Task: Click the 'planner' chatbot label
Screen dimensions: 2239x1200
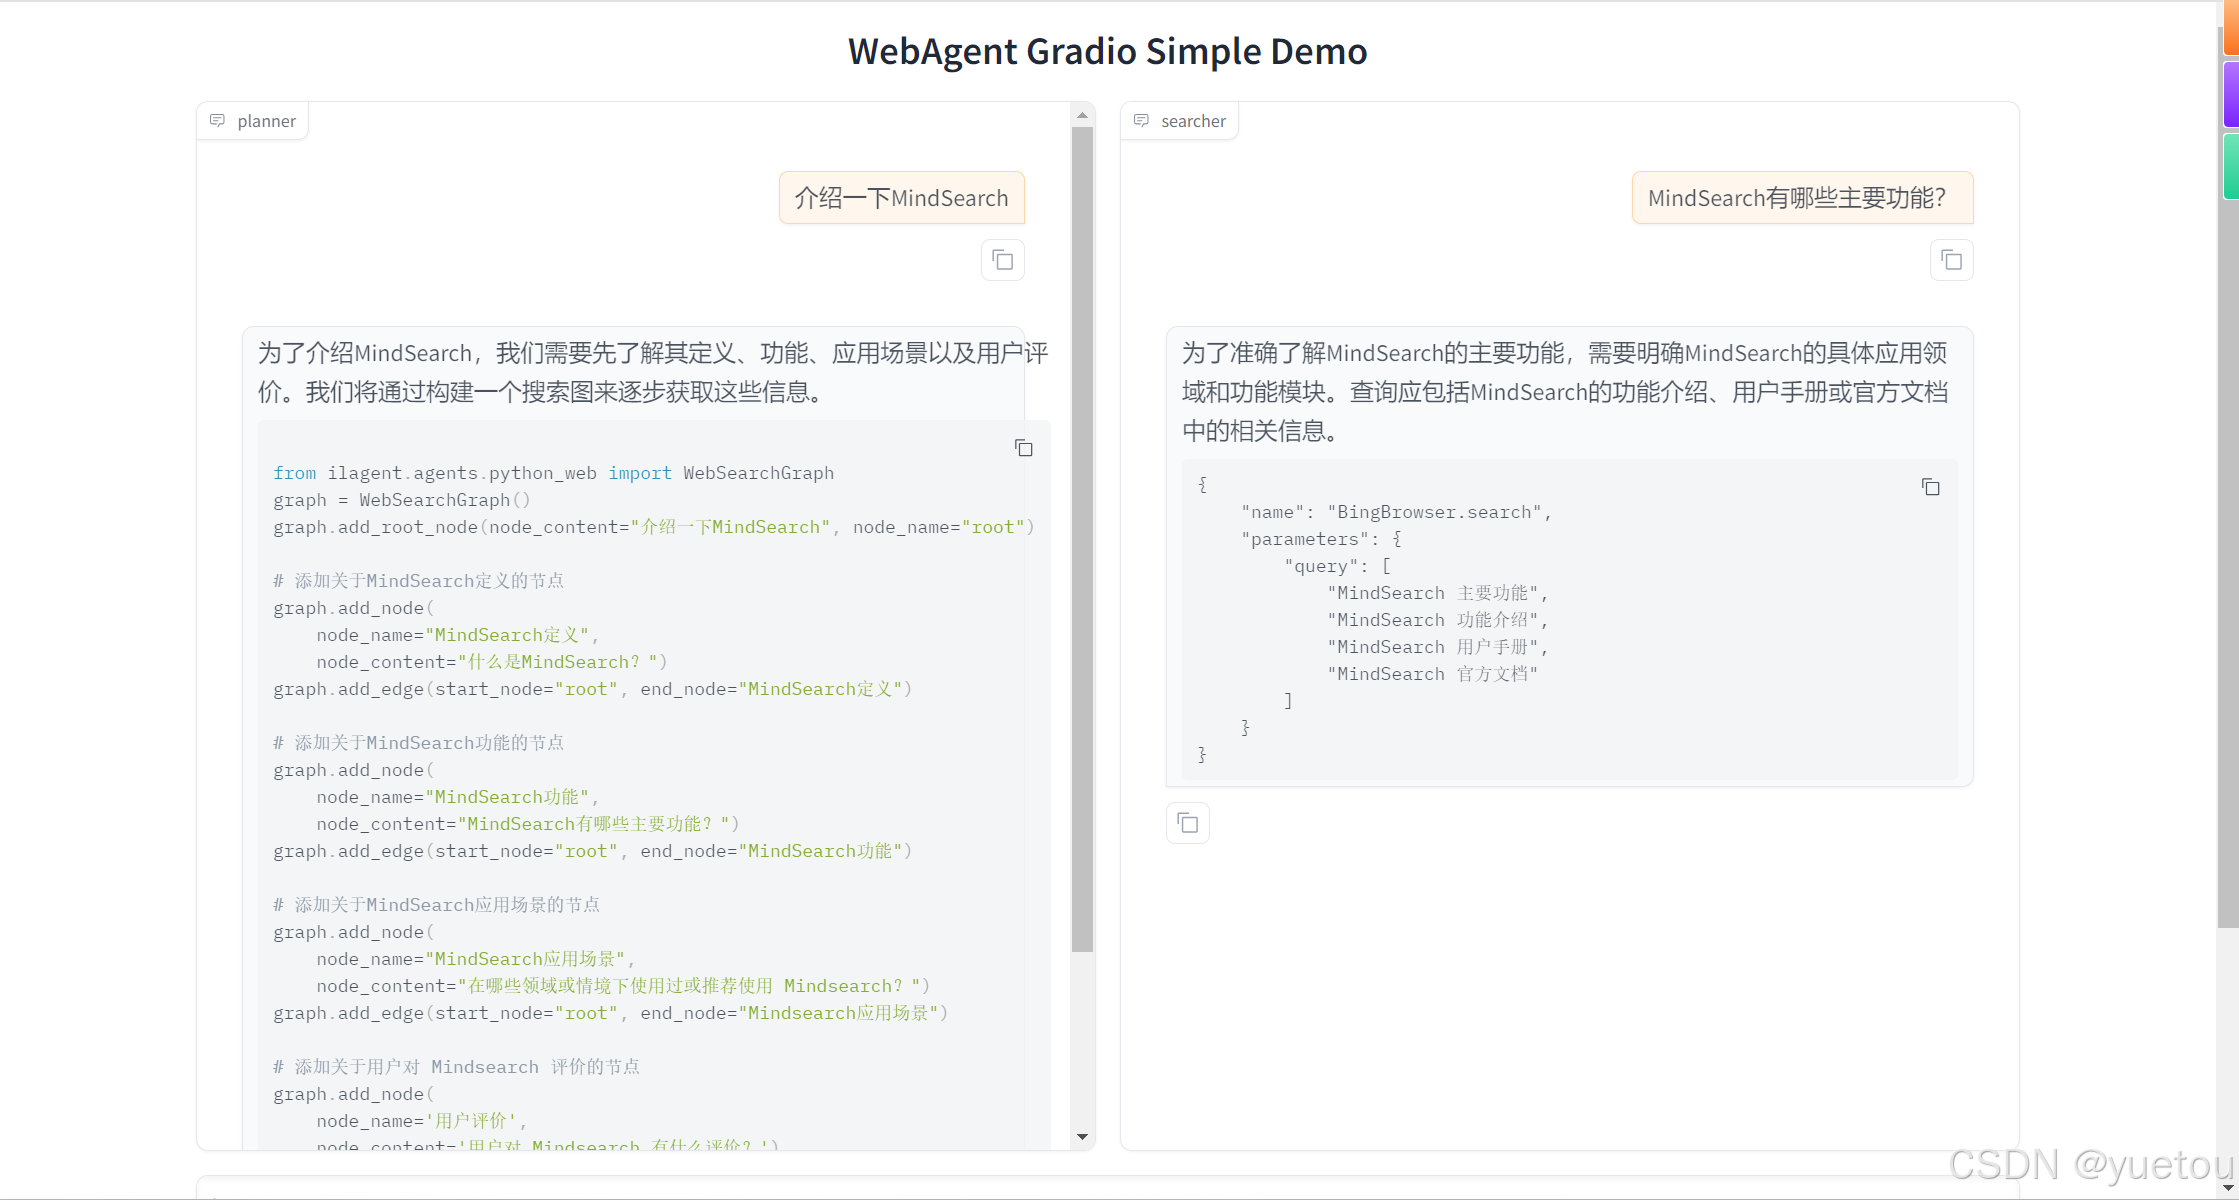Action: click(x=266, y=121)
